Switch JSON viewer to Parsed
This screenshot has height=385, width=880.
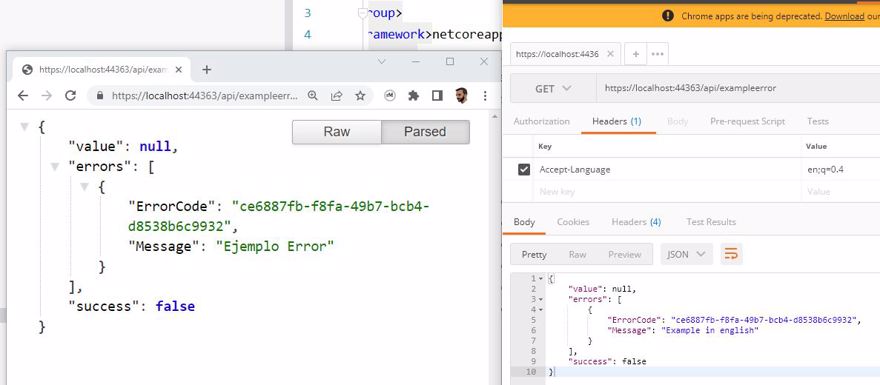(425, 132)
